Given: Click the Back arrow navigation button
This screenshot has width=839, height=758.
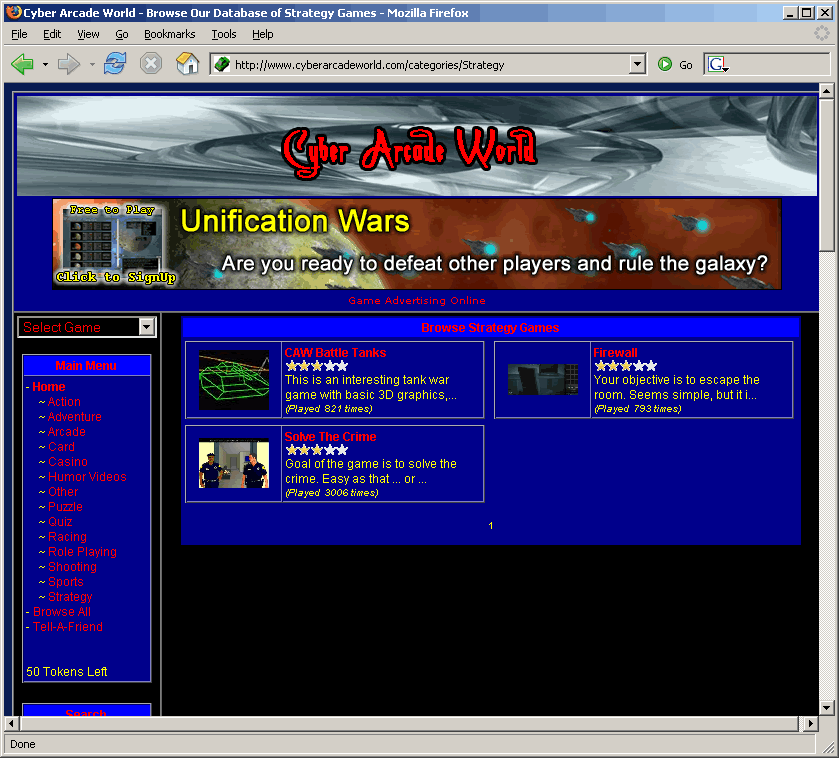Looking at the screenshot, I should coord(22,64).
